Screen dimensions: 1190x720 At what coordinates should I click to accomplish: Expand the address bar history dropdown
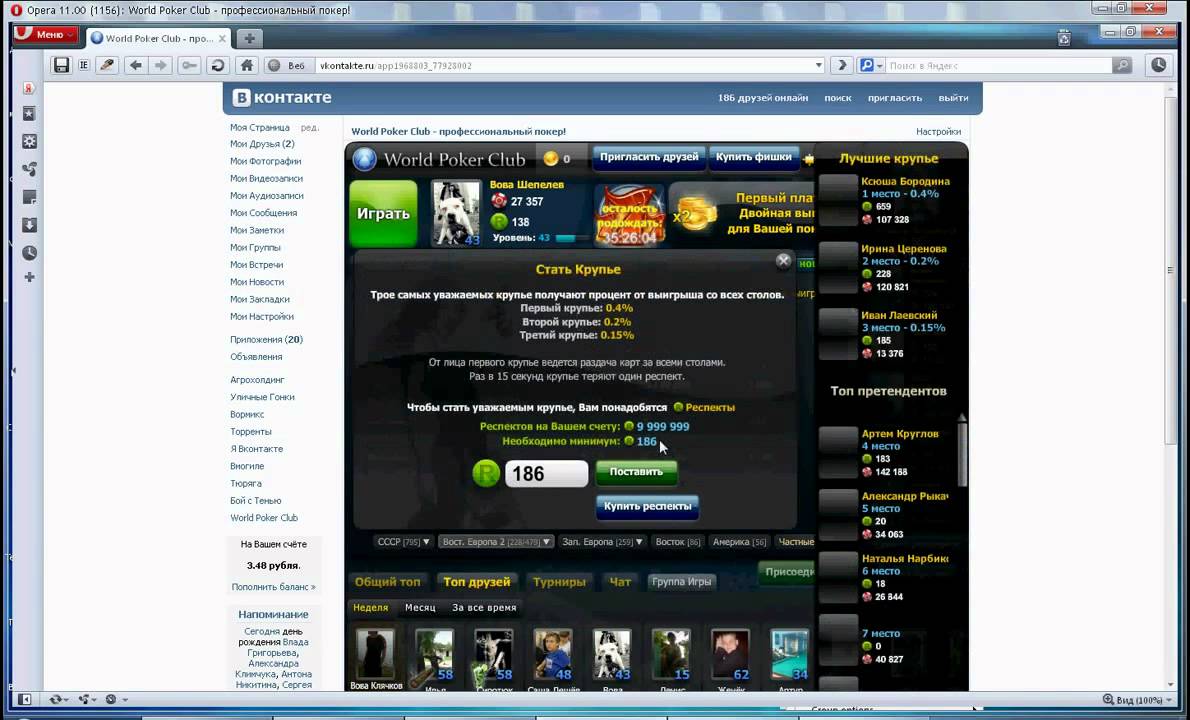click(x=818, y=65)
